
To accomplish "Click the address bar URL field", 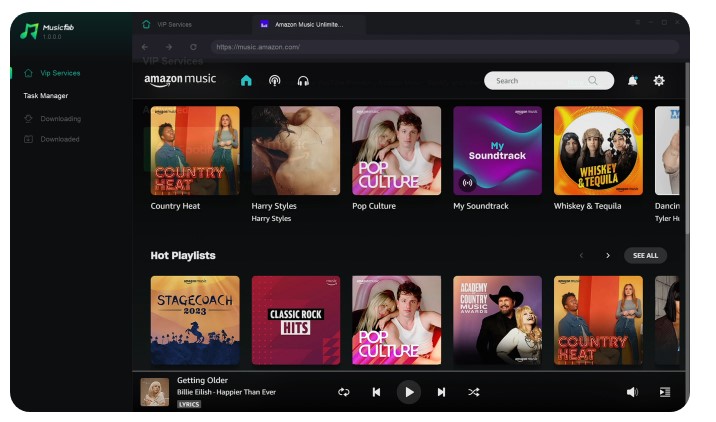I will point(444,47).
